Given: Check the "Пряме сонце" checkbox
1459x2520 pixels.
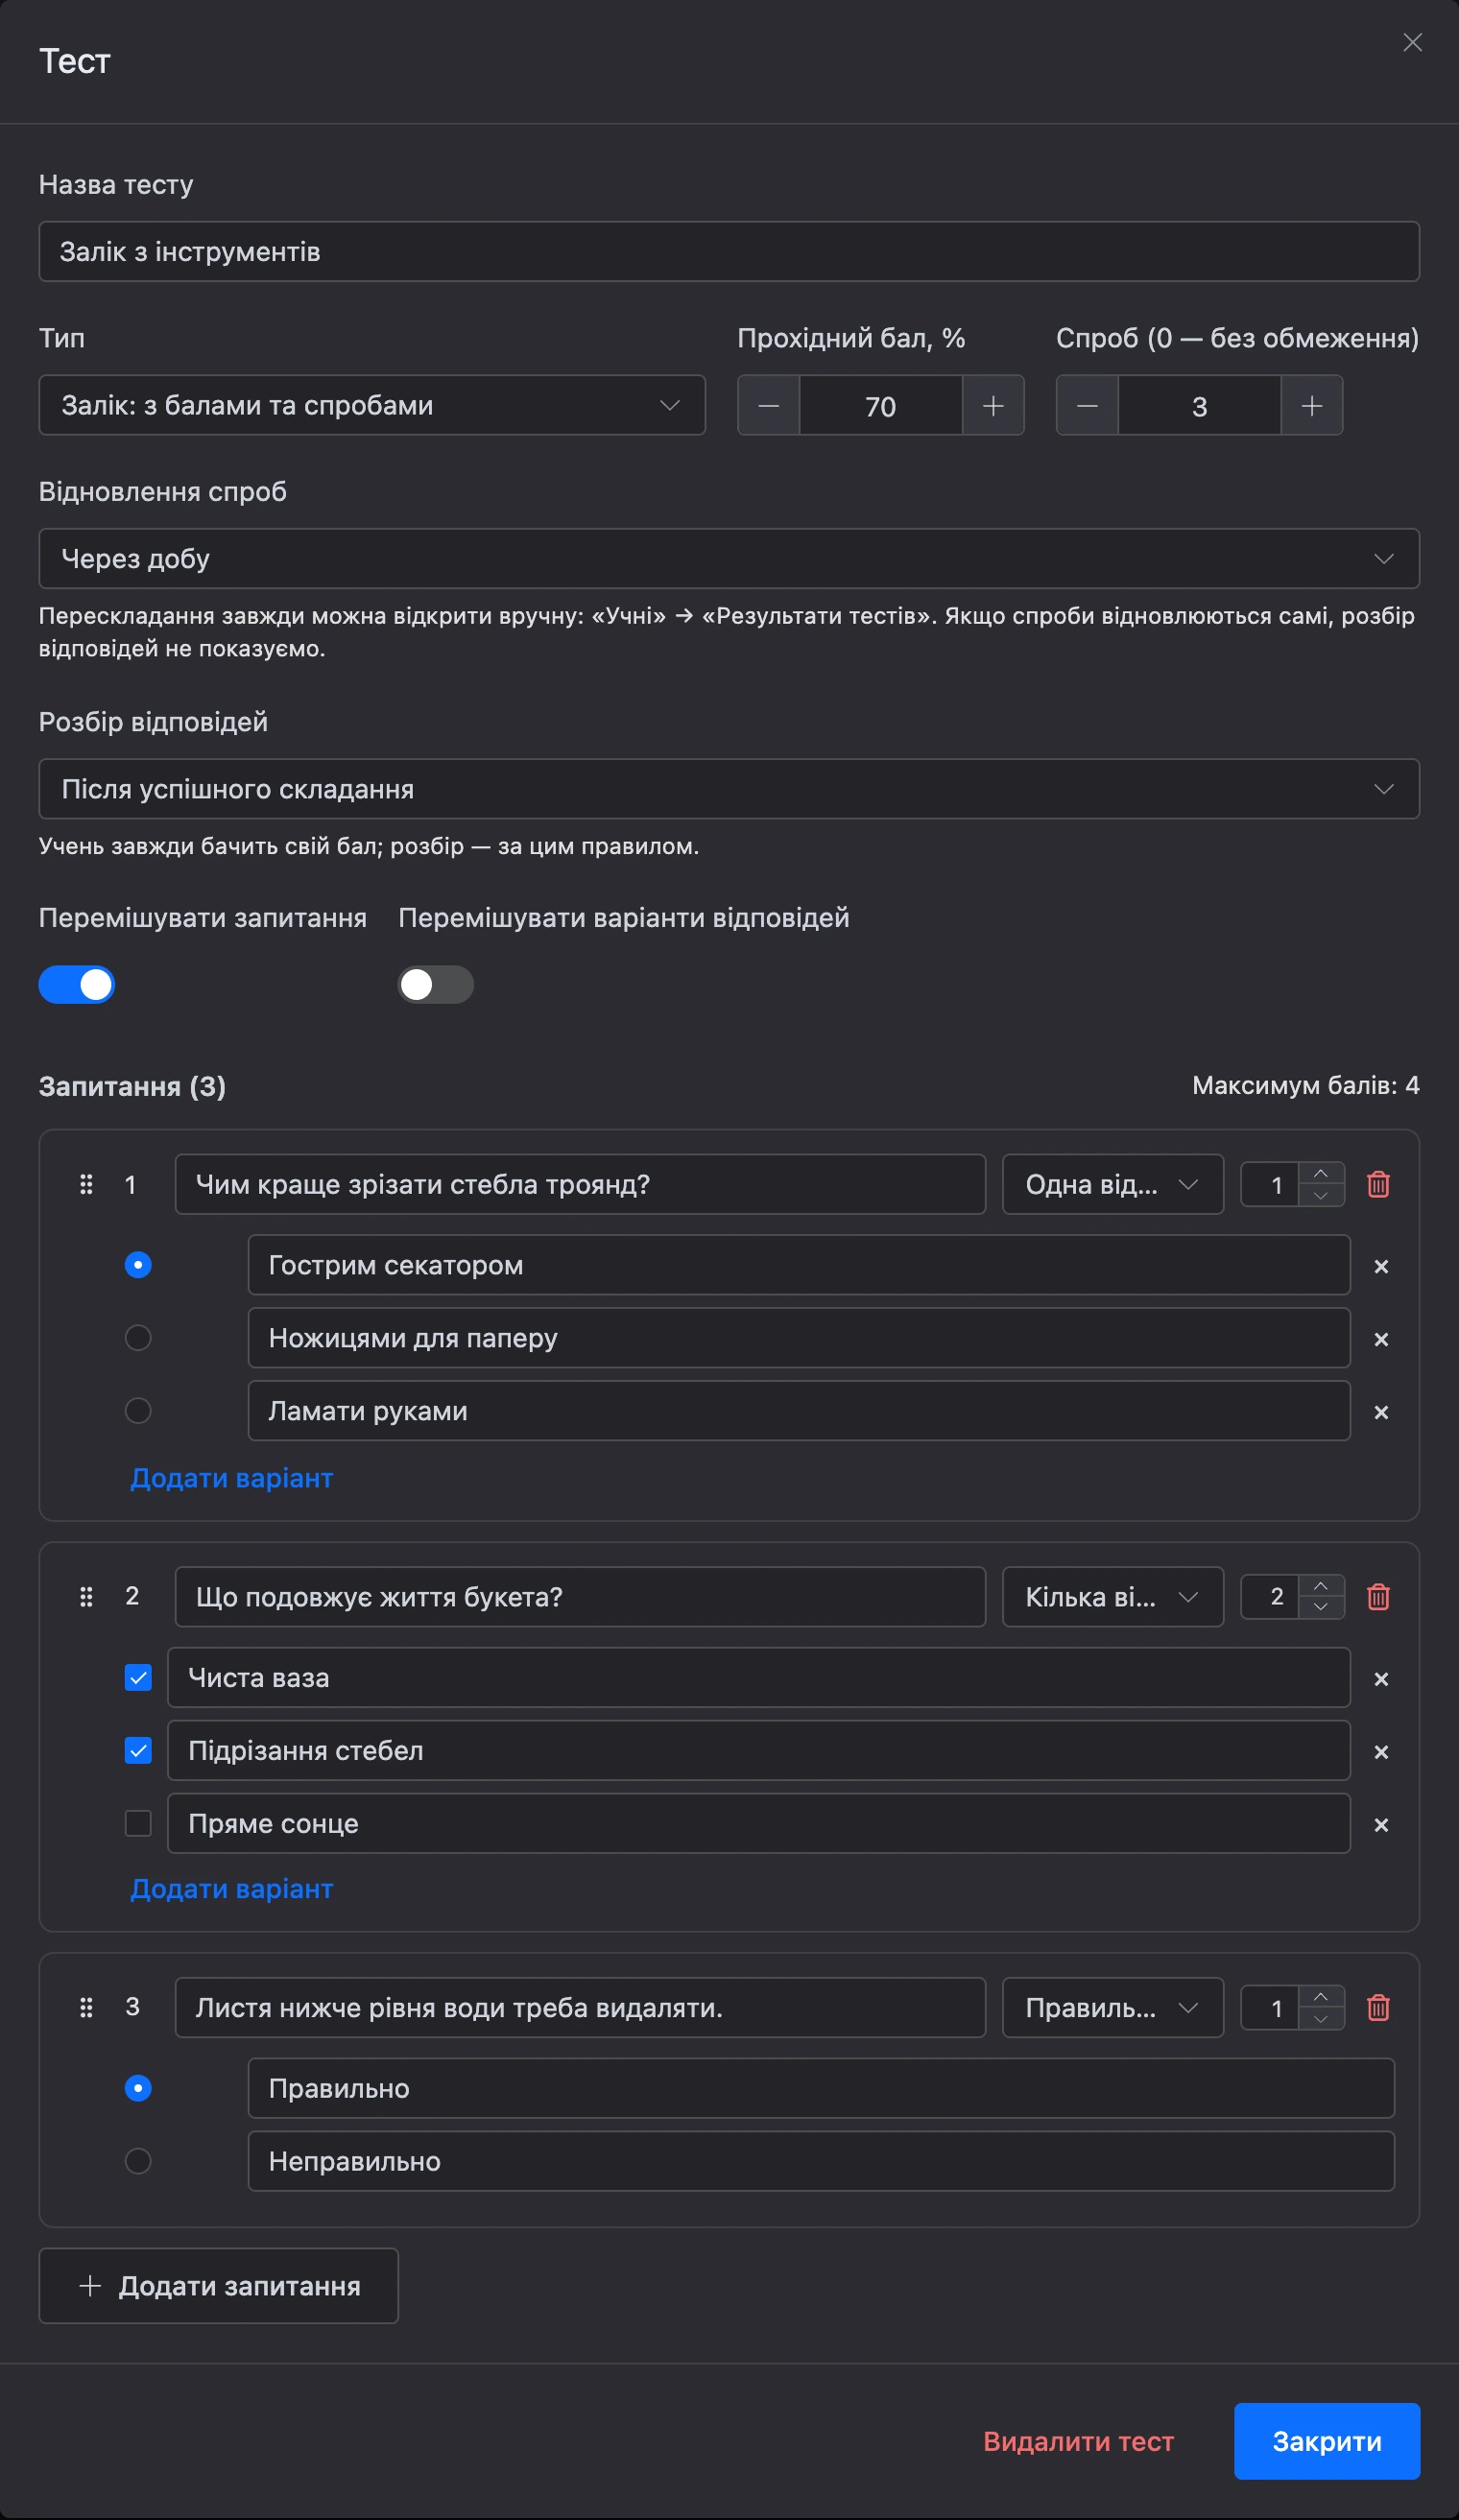Looking at the screenshot, I should pyautogui.click(x=138, y=1823).
